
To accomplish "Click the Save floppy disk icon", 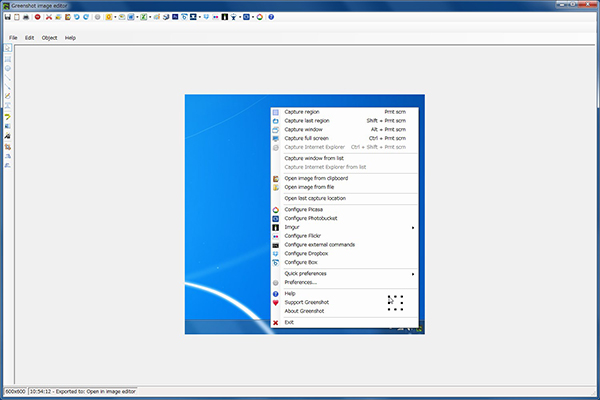I will [x=8, y=17].
